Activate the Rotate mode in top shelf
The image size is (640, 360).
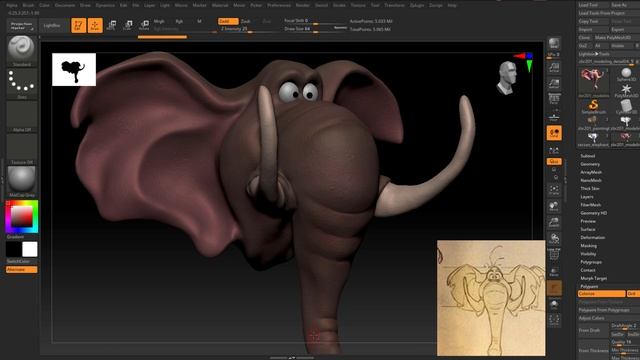[x=144, y=25]
